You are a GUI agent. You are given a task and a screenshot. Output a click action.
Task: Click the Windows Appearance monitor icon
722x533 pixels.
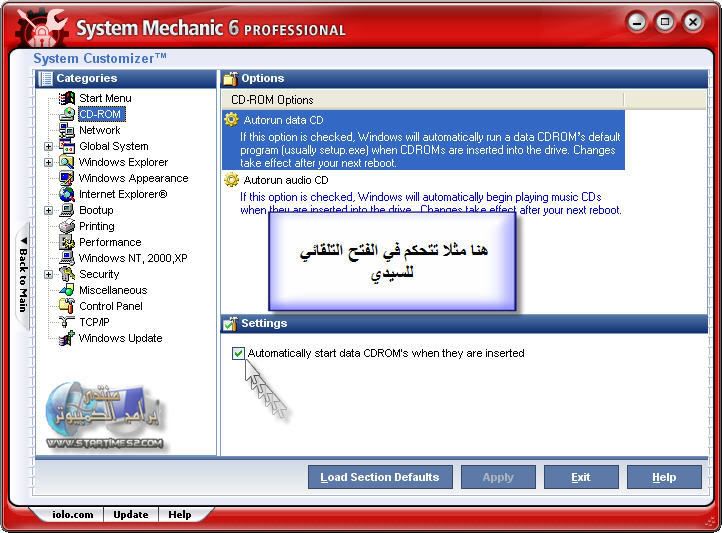click(67, 178)
